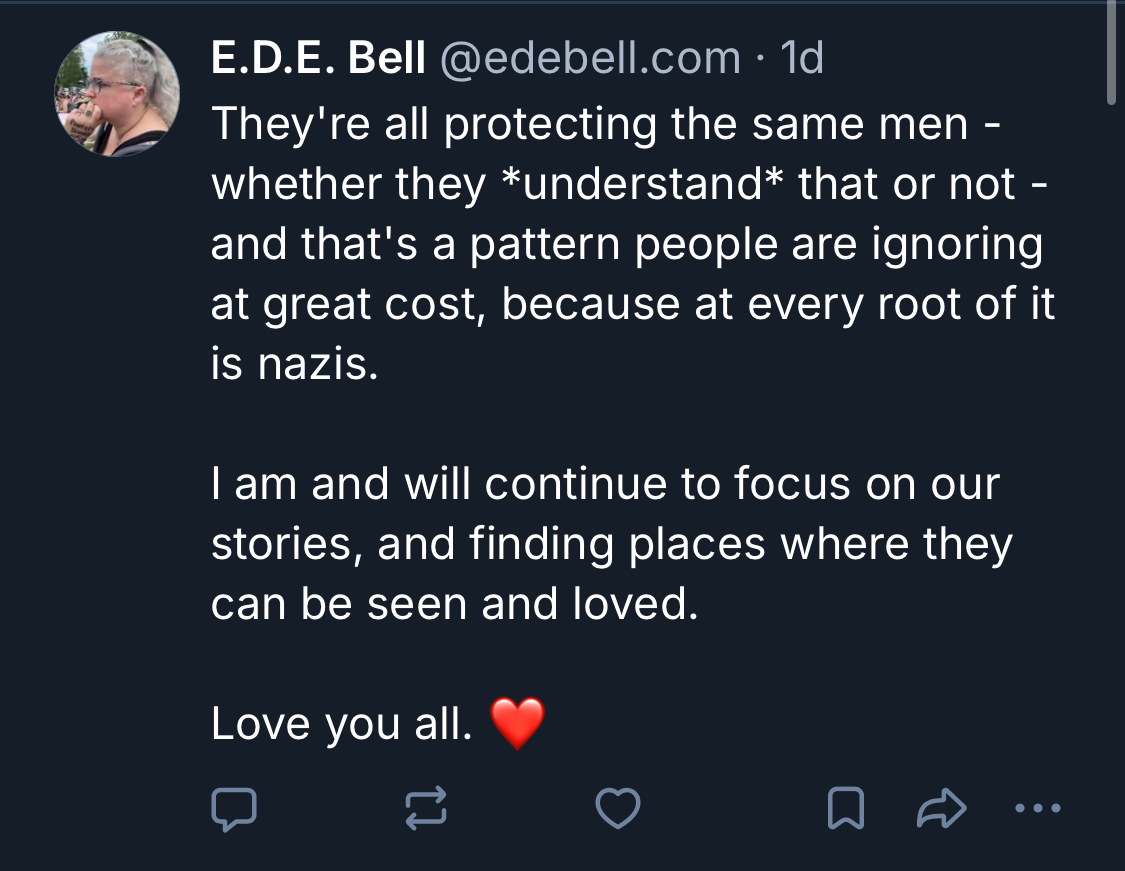Click the scrollbar thumb on the right edge
1125x871 pixels.
pos(1111,53)
